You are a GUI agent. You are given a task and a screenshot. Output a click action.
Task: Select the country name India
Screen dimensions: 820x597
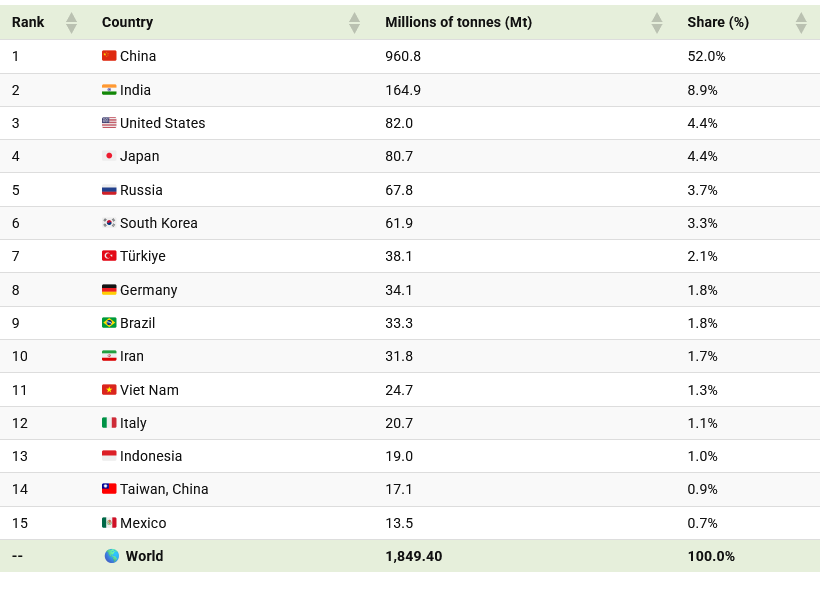pyautogui.click(x=135, y=90)
